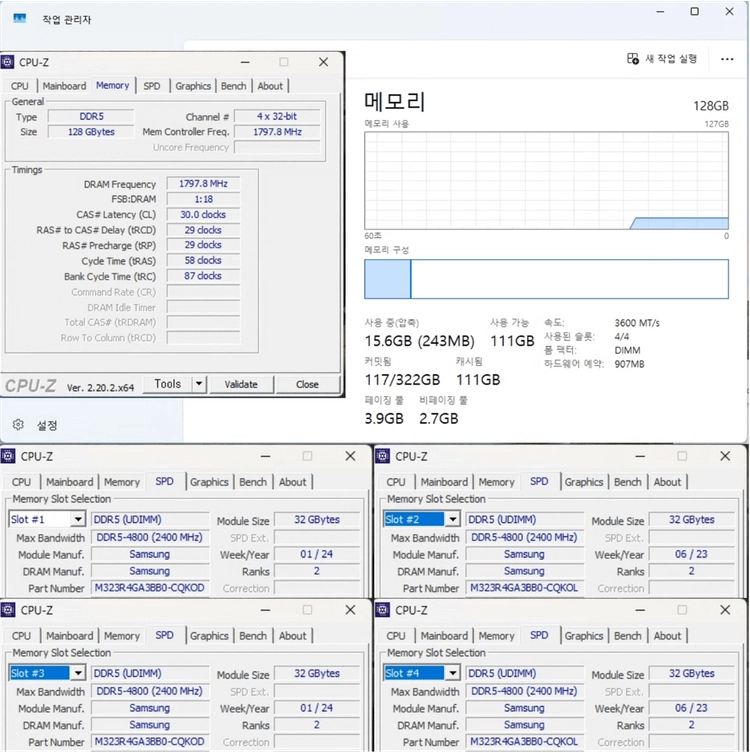The width and height of the screenshot is (750, 753).
Task: Close the CPU-Z Slot #3 window
Action: pyautogui.click(x=351, y=610)
